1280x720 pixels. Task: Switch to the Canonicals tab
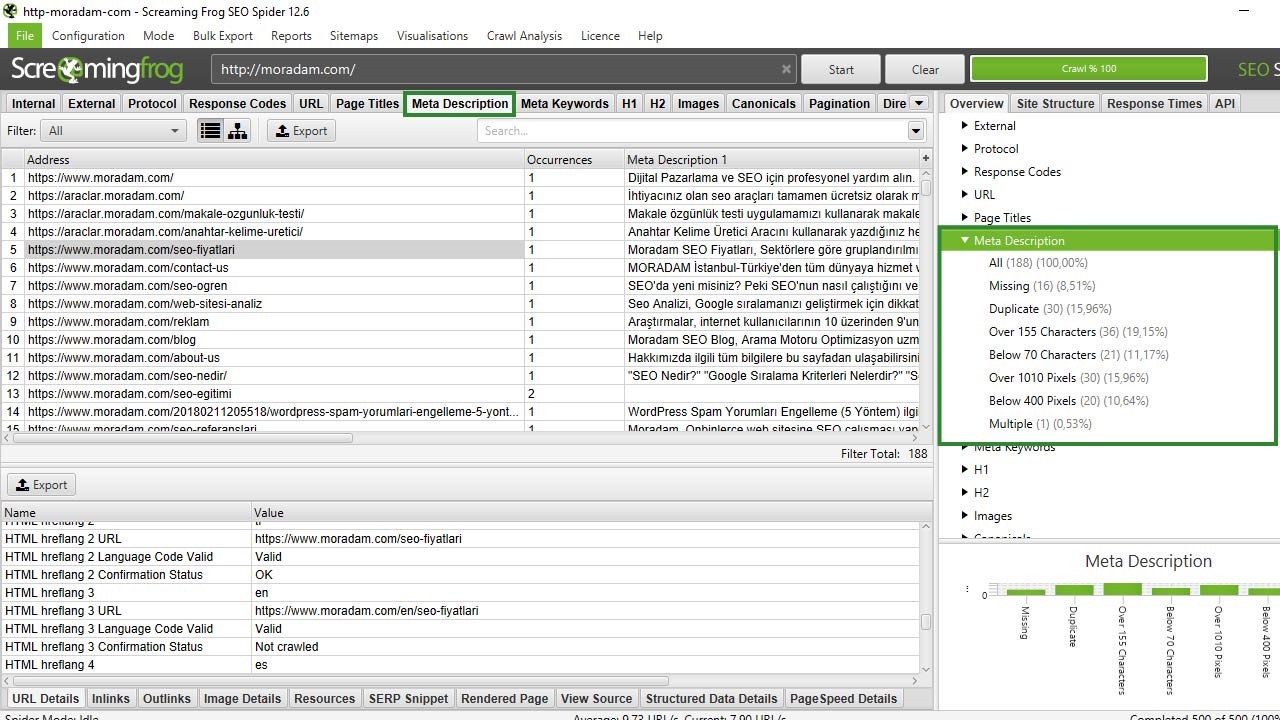(764, 103)
